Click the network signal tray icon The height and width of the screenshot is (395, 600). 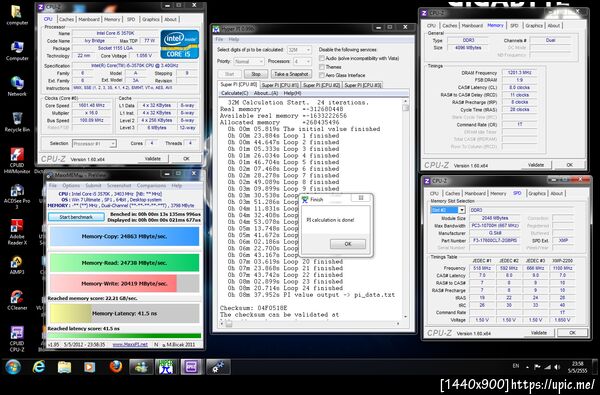pyautogui.click(x=548, y=367)
